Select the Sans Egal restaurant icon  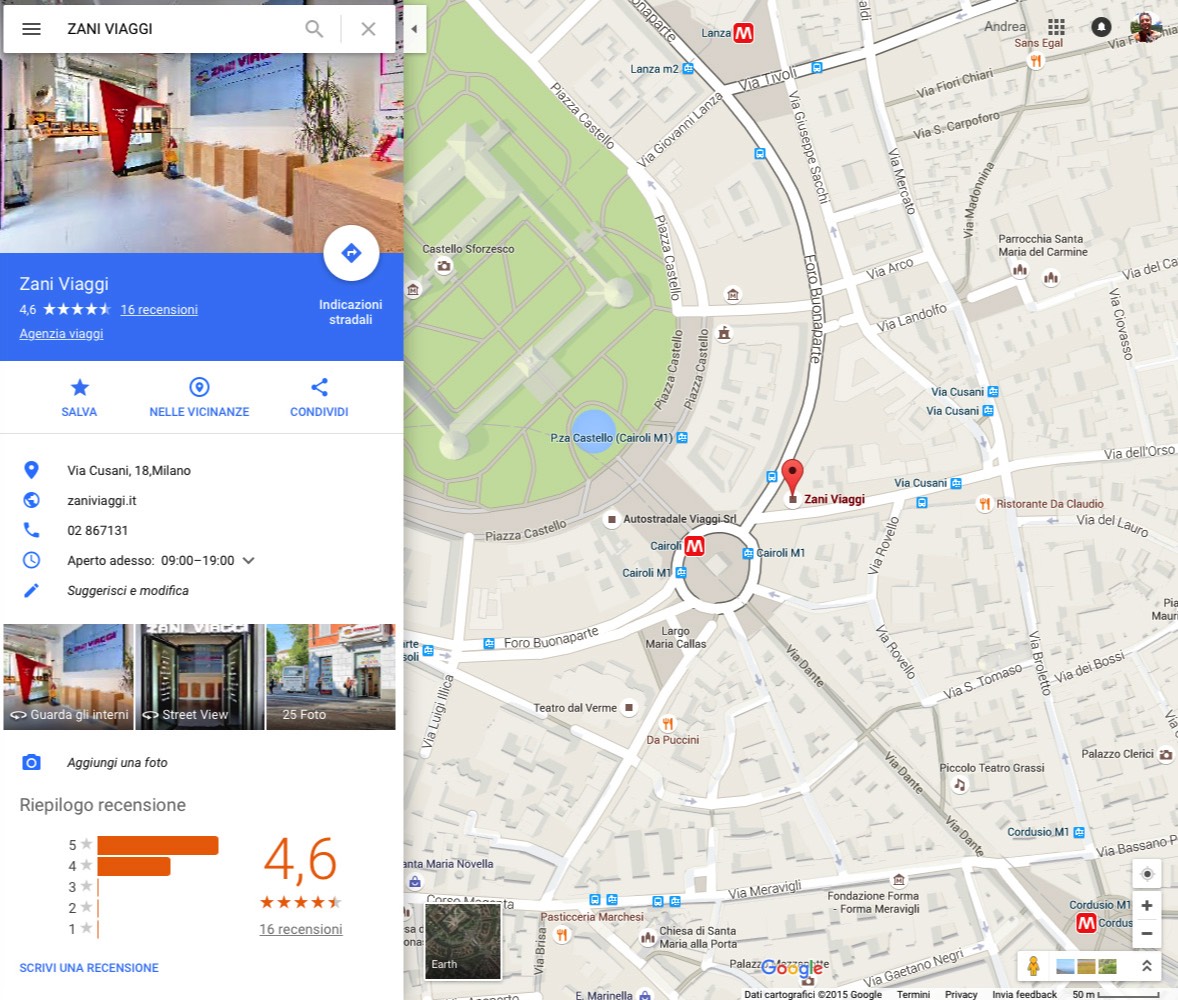coord(1036,60)
